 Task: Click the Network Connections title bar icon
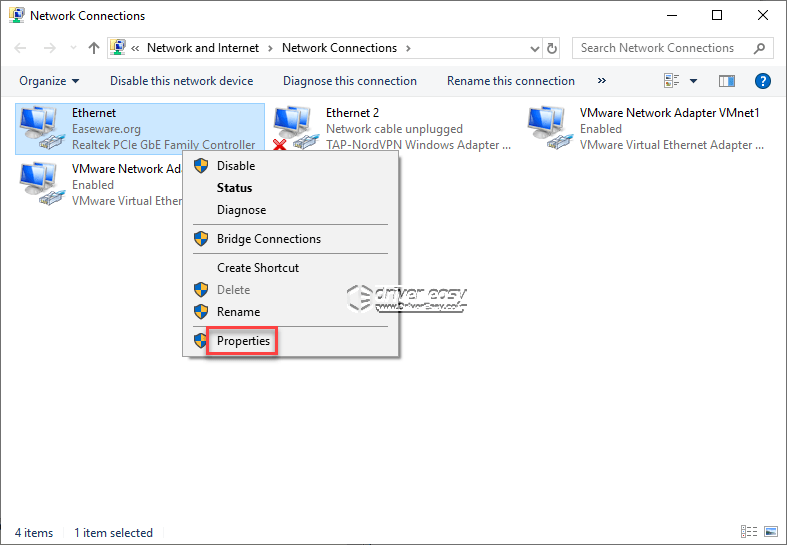(17, 15)
